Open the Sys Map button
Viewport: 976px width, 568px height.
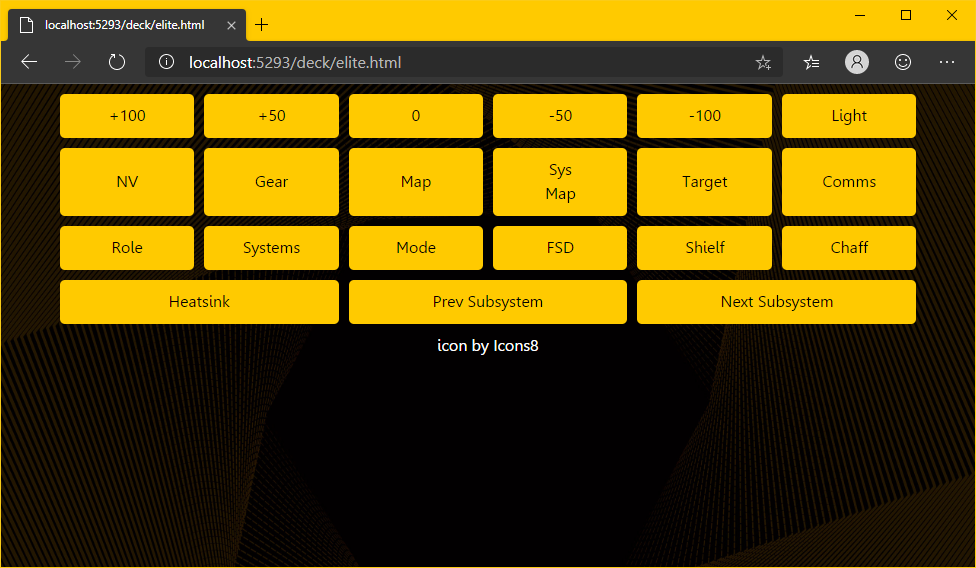pos(560,182)
